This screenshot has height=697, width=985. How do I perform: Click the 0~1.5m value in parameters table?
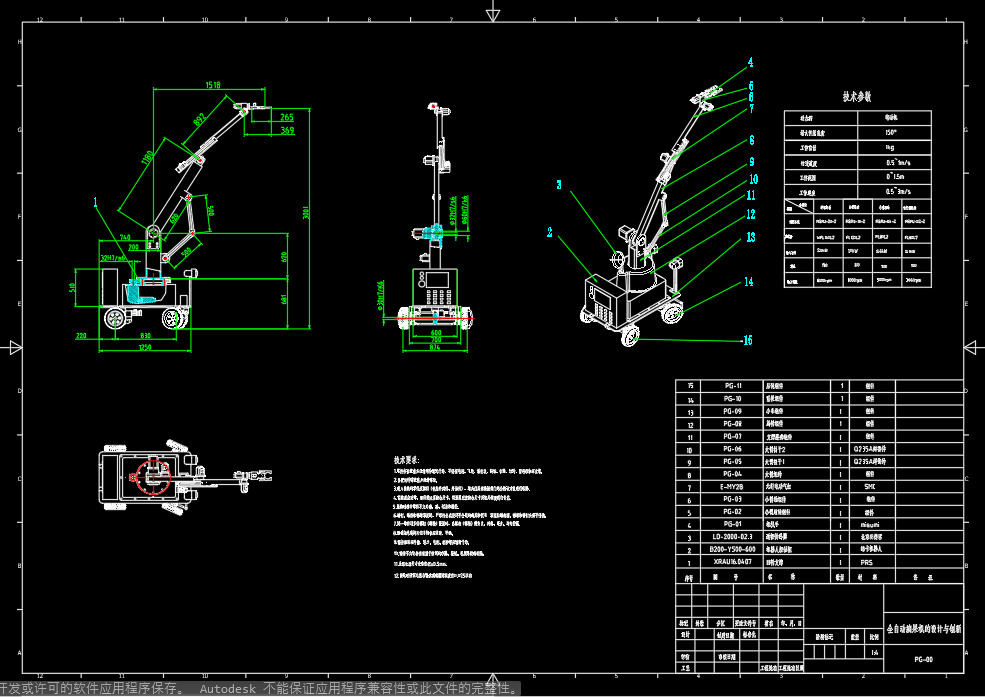click(x=895, y=177)
